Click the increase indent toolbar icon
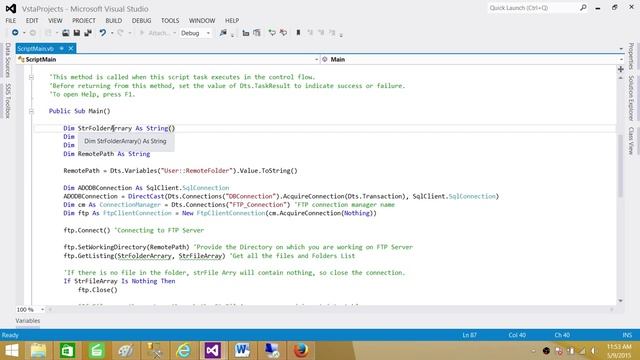640x360 pixels. pos(257,33)
